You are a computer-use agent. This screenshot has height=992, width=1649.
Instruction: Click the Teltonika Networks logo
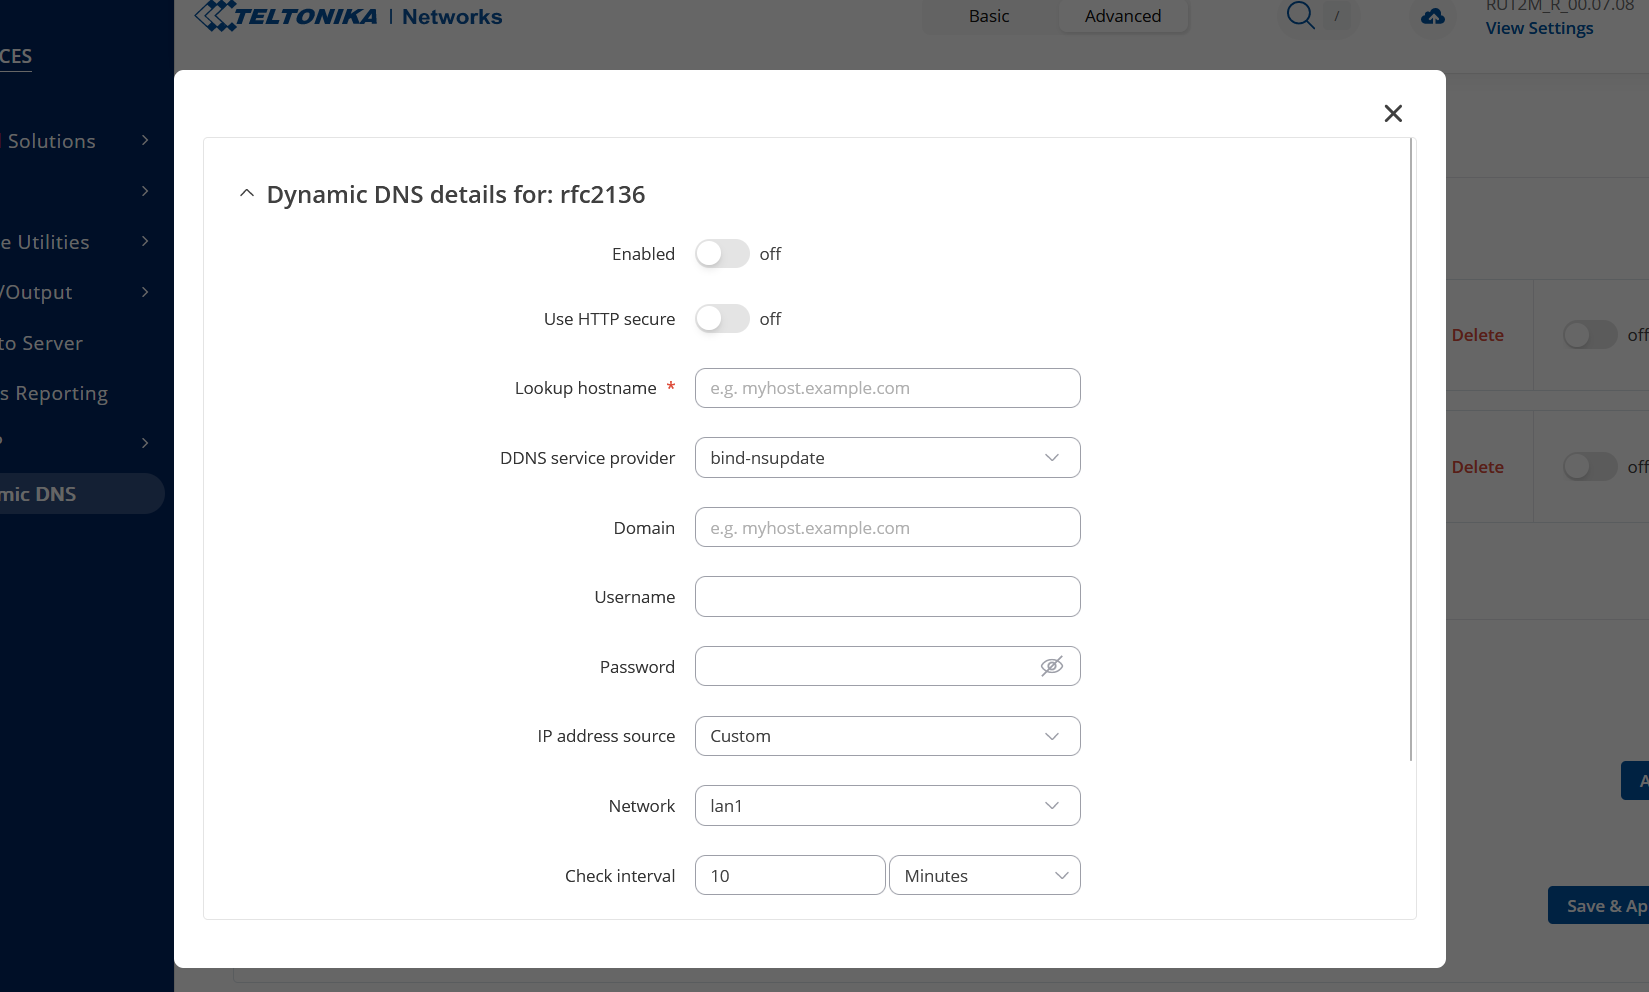coord(349,16)
